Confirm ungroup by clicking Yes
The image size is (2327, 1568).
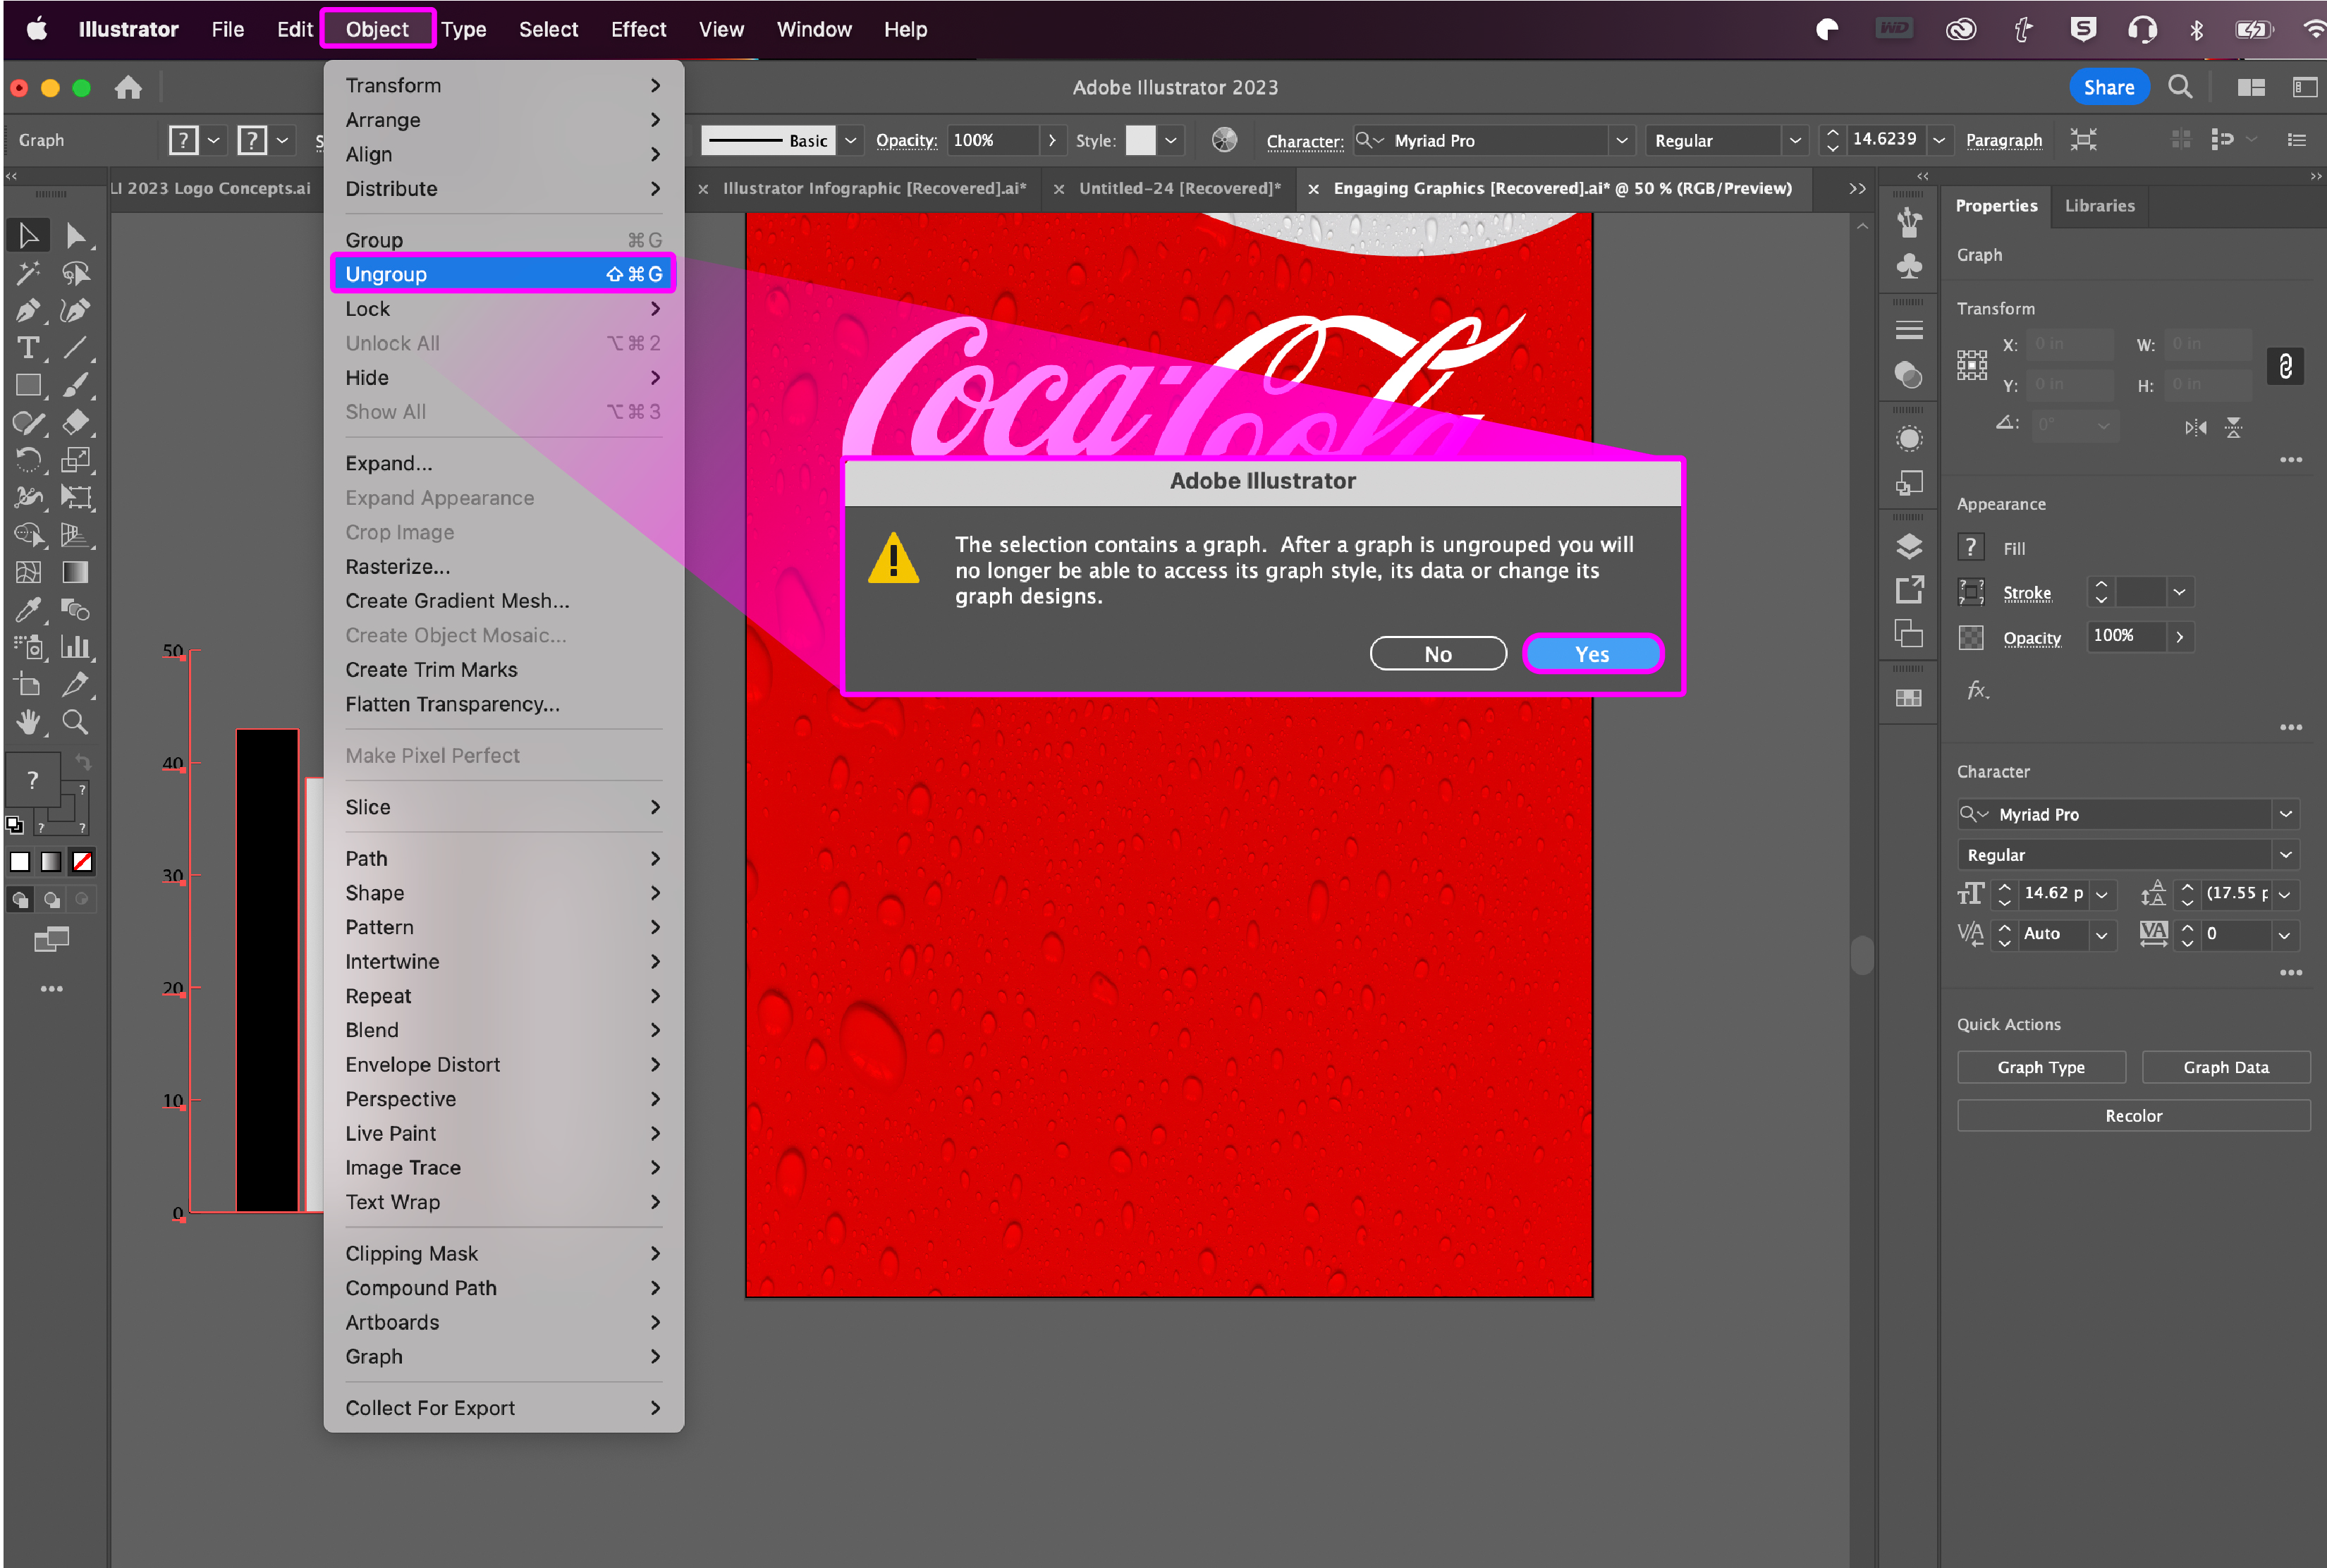[1592, 654]
